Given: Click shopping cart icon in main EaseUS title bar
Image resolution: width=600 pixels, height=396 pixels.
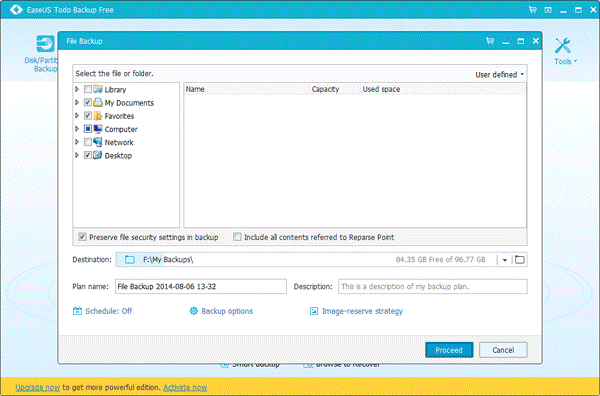Looking at the screenshot, I should (x=532, y=10).
